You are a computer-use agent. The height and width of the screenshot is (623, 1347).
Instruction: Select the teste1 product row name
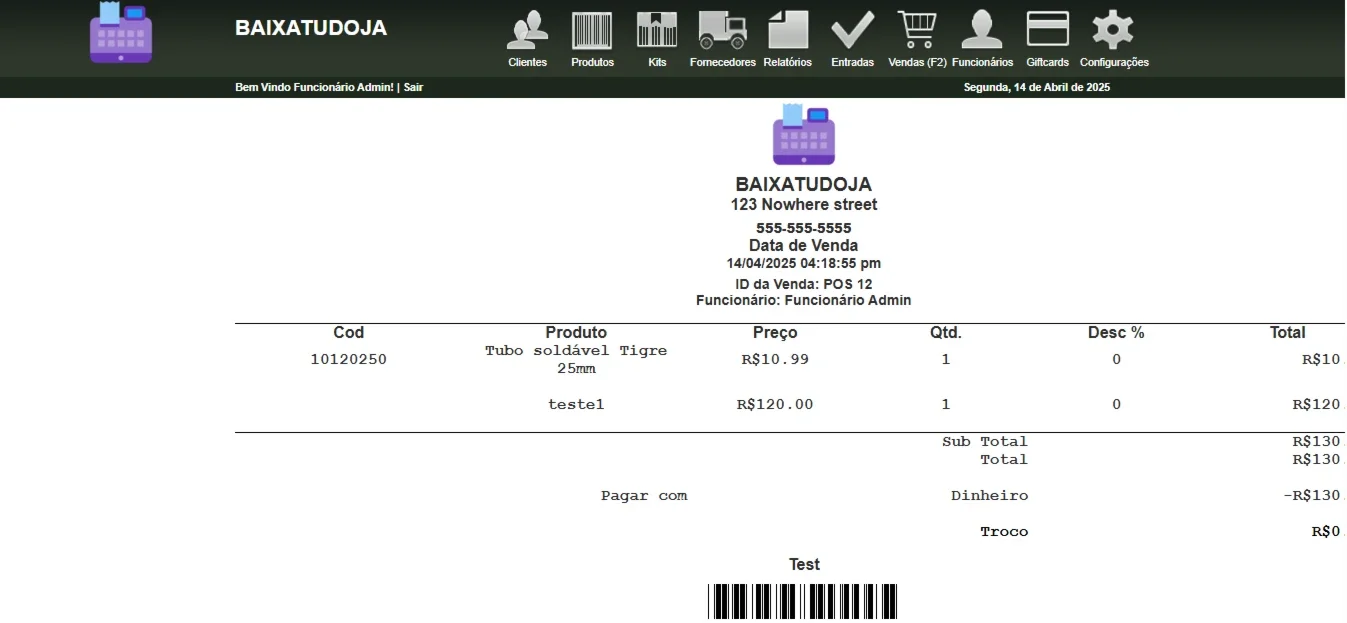pos(576,405)
